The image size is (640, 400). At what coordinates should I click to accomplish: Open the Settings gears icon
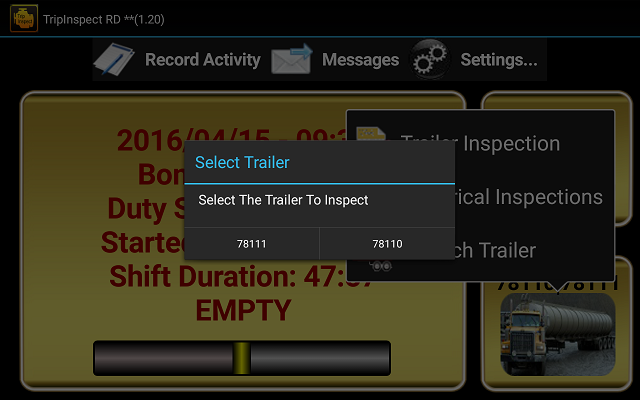click(430, 60)
